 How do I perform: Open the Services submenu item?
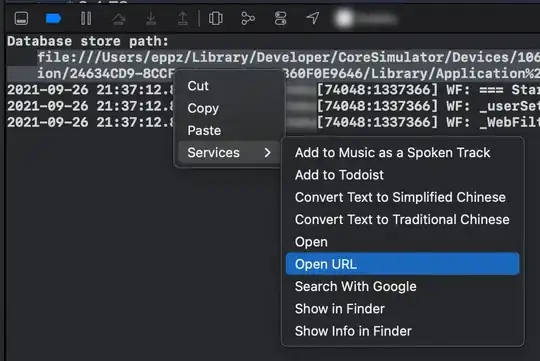point(228,153)
